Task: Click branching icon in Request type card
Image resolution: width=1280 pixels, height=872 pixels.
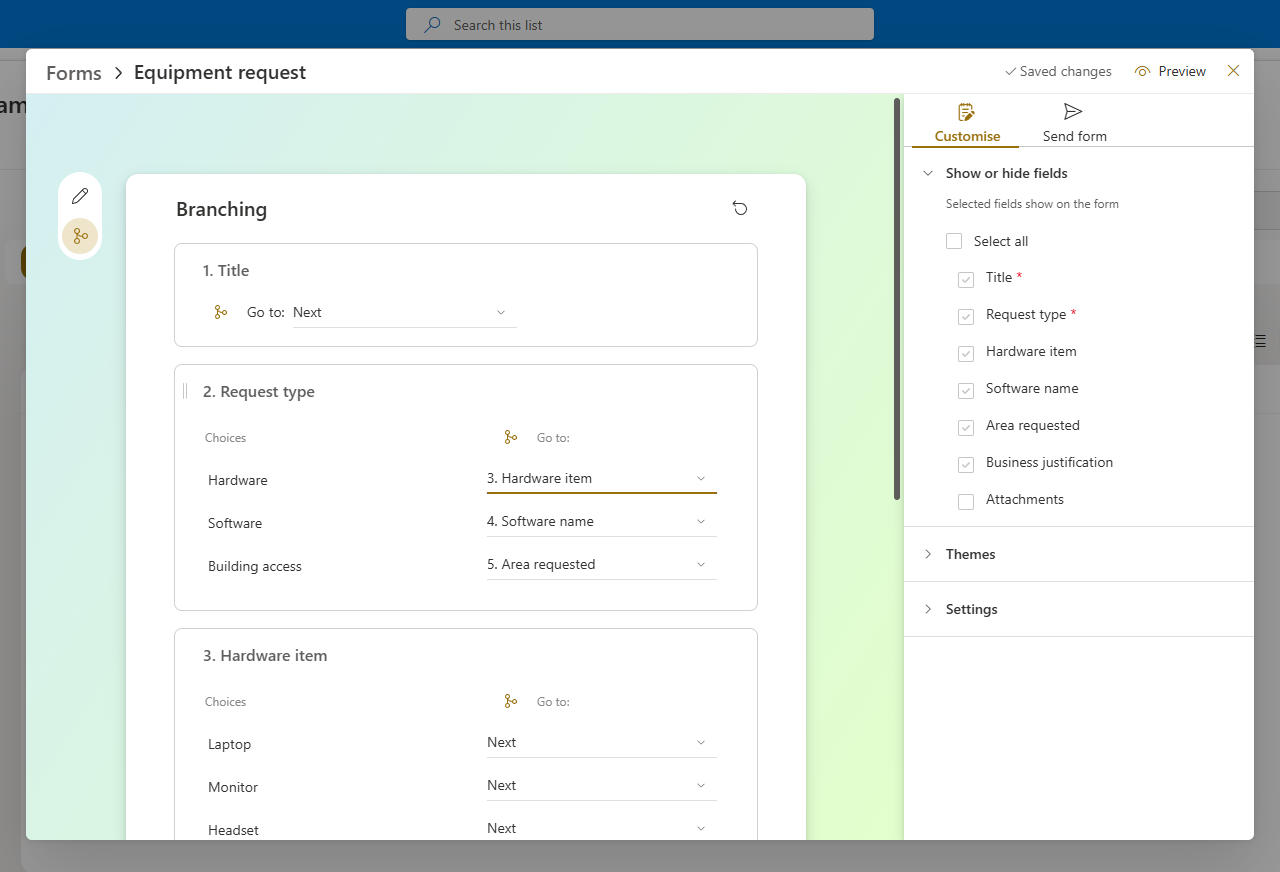Action: click(511, 437)
